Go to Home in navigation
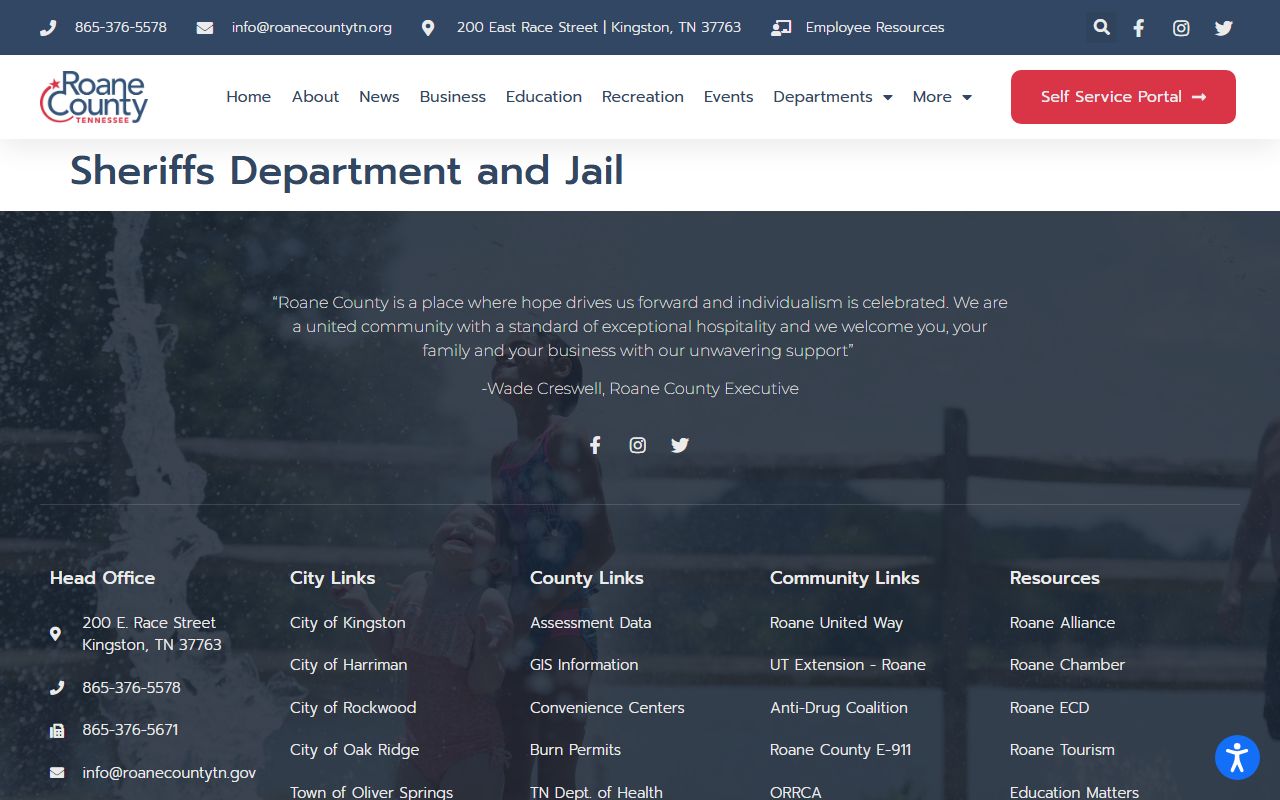Viewport: 1280px width, 800px height. (x=248, y=97)
